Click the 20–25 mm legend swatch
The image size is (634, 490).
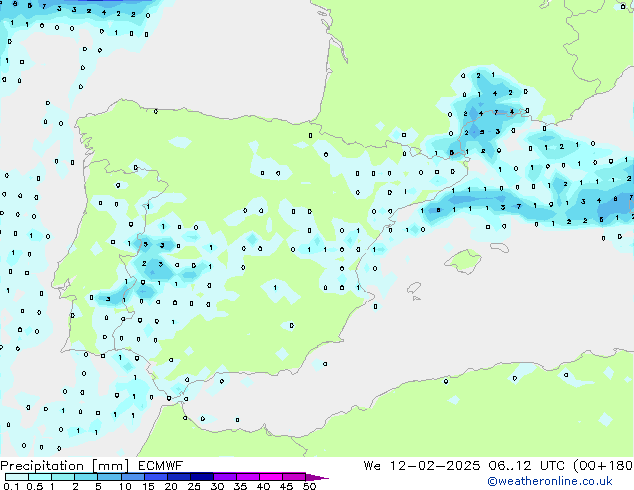[178, 477]
